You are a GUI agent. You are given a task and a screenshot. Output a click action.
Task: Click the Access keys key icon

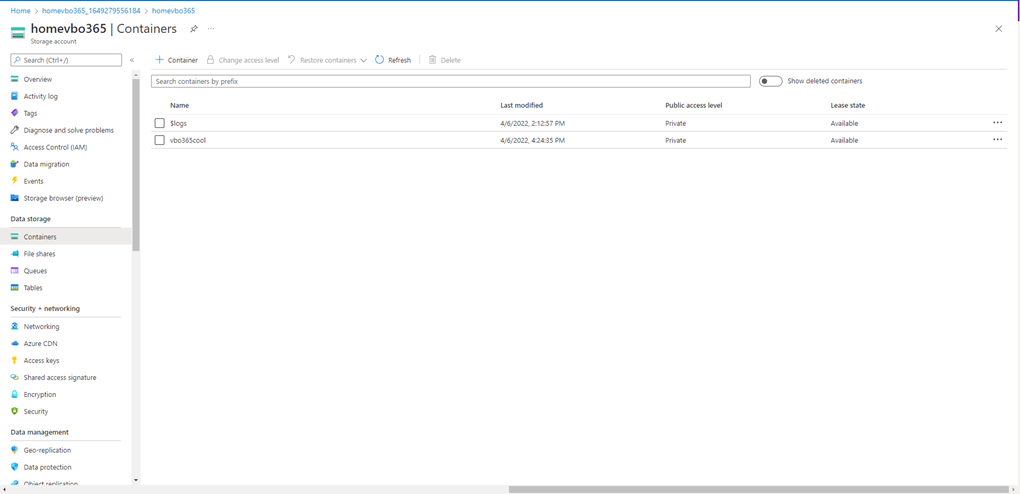pos(14,361)
